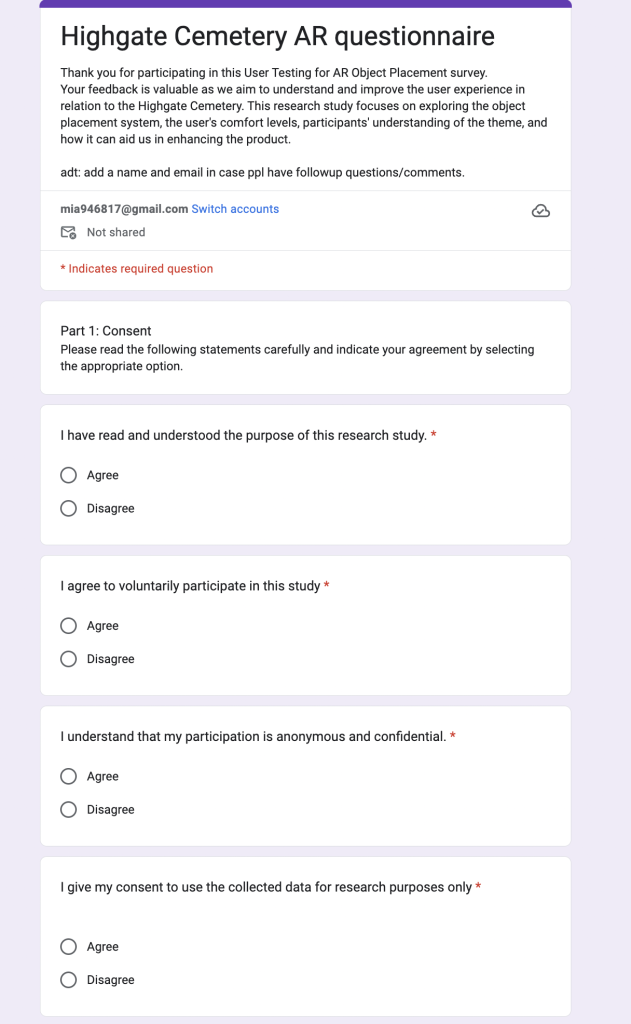631x1024 pixels.
Task: Click the question text about anonymous participation
Action: click(253, 737)
